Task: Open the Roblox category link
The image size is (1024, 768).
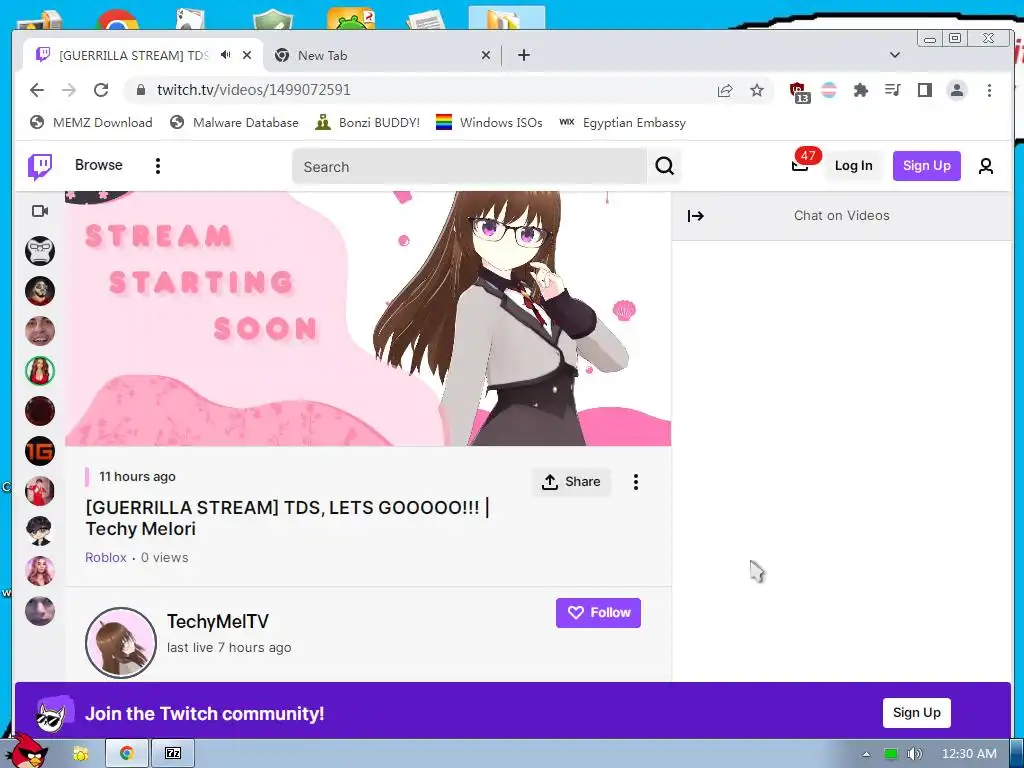Action: pyautogui.click(x=106, y=558)
